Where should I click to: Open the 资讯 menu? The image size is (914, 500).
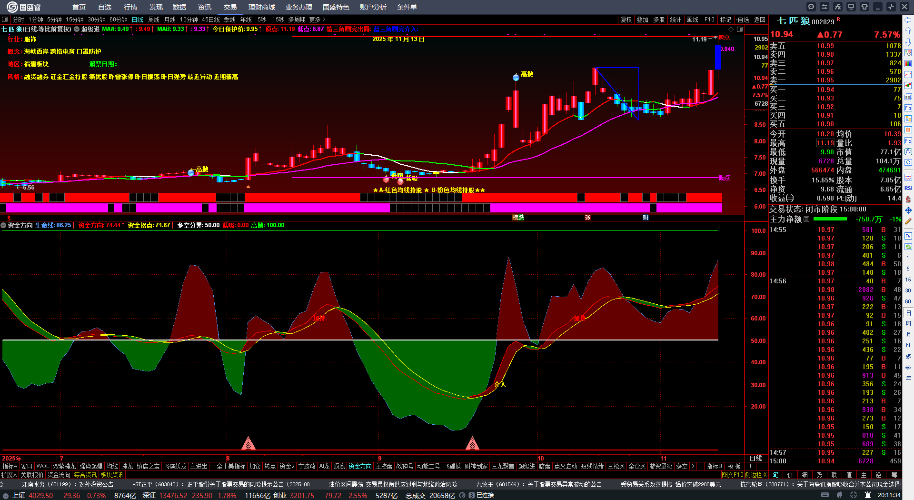(205, 7)
